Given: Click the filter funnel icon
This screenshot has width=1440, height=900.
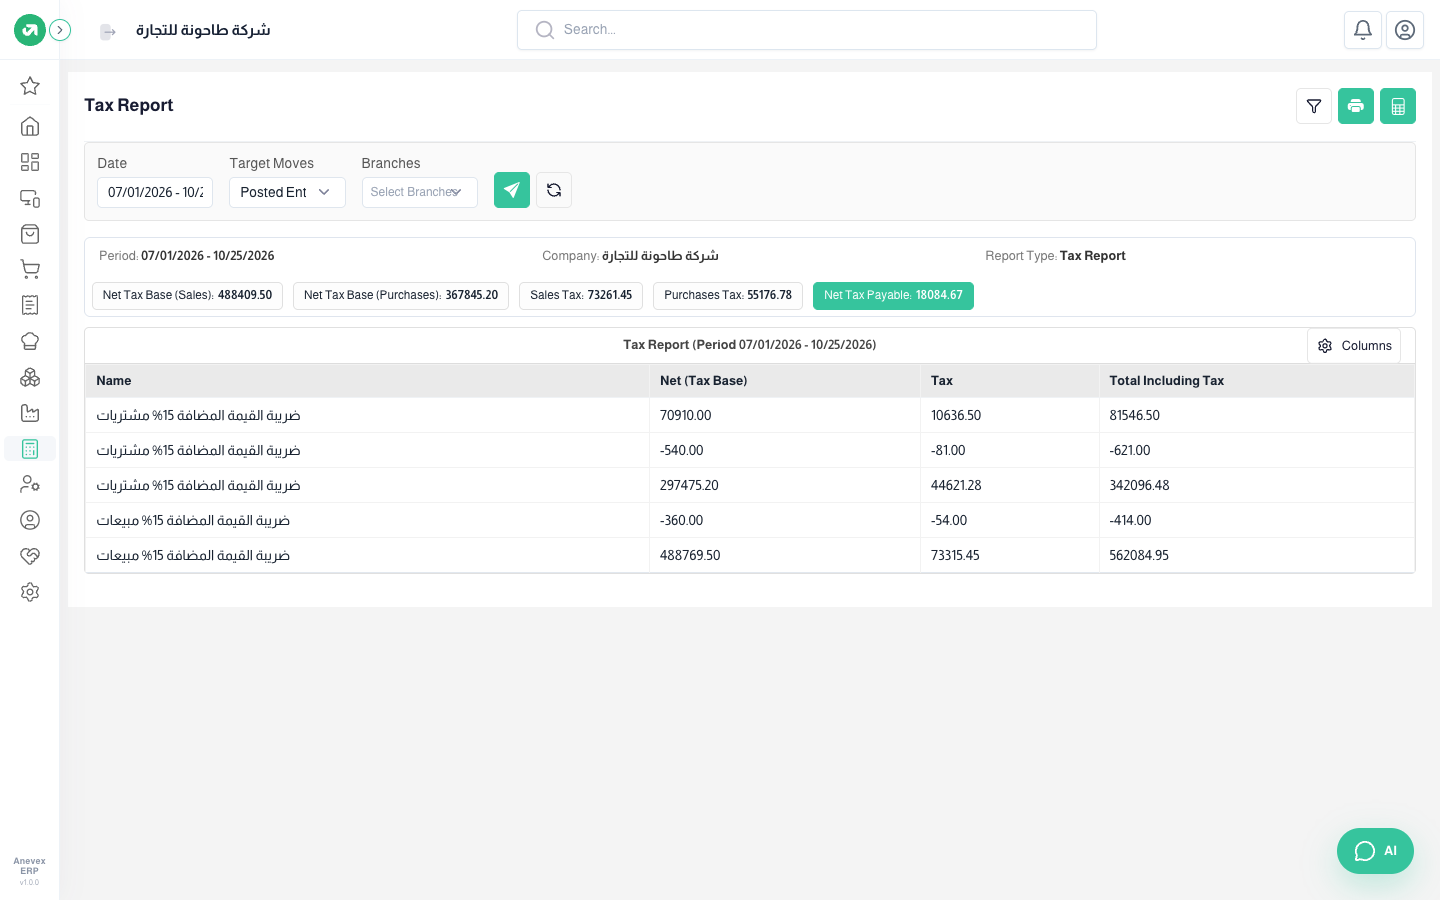Looking at the screenshot, I should [1314, 106].
